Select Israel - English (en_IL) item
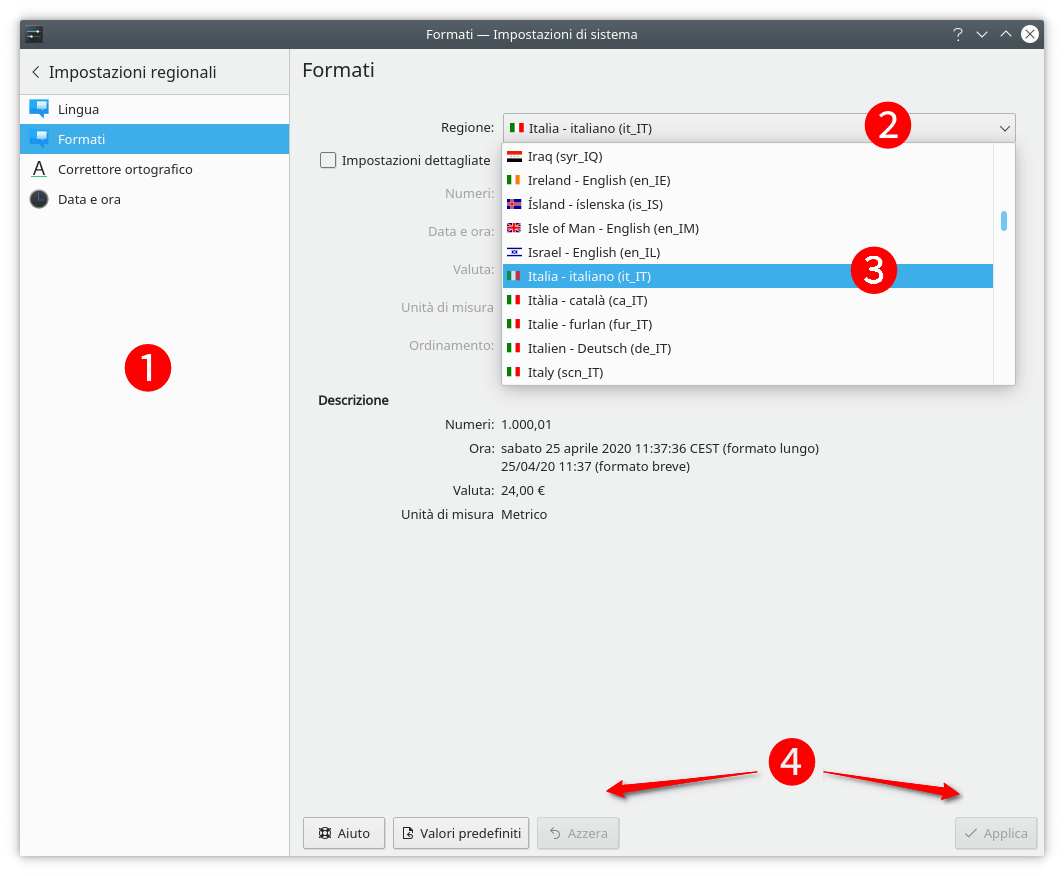Viewport: 1064px width, 876px height. pyautogui.click(x=593, y=252)
